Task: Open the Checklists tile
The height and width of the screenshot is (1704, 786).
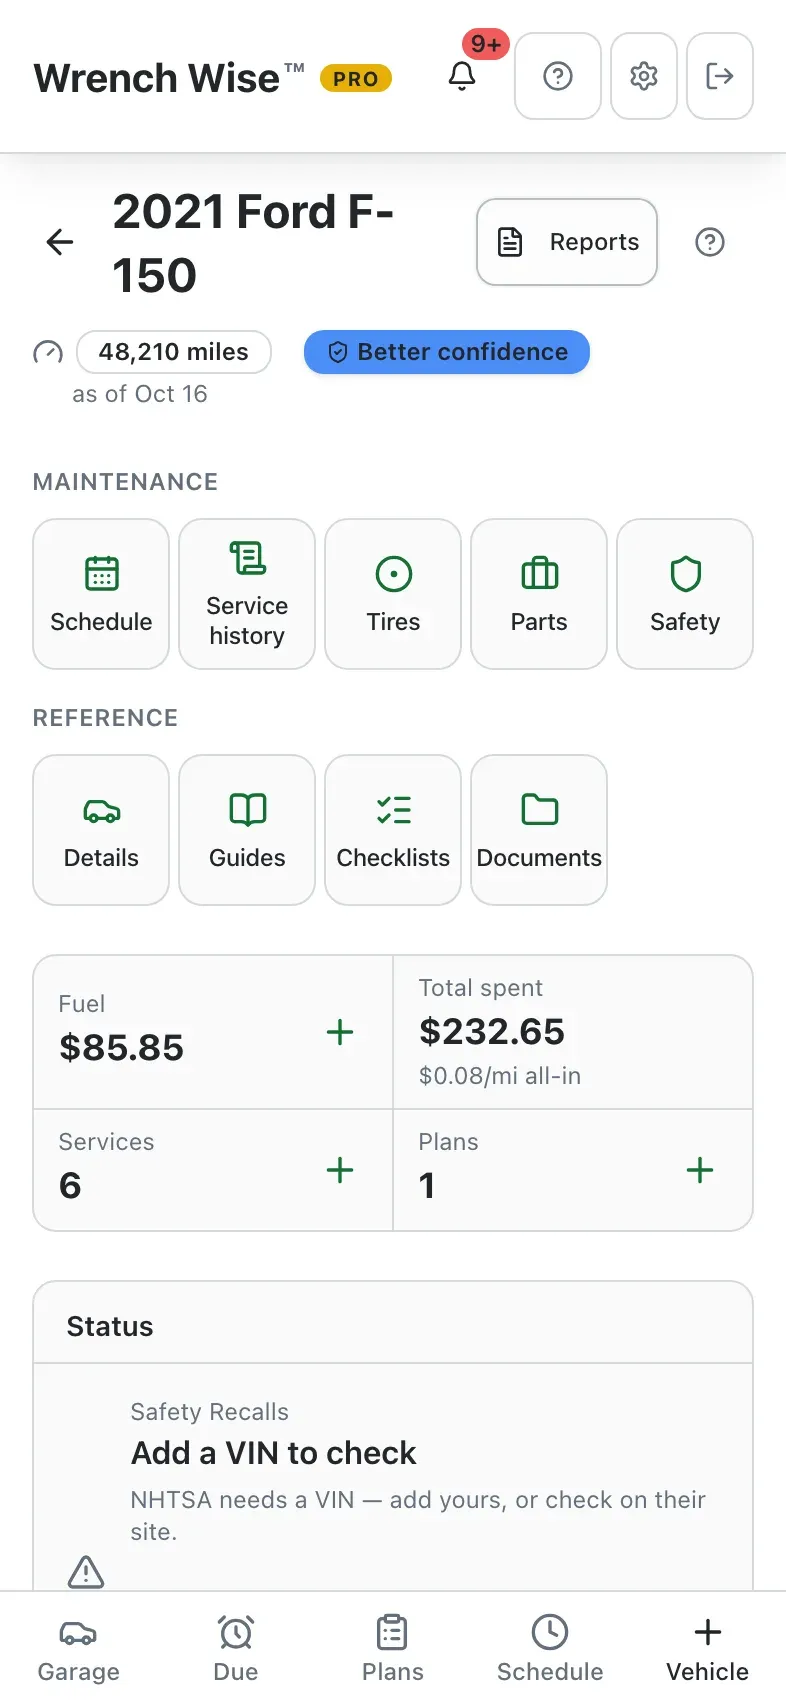Action: click(393, 830)
